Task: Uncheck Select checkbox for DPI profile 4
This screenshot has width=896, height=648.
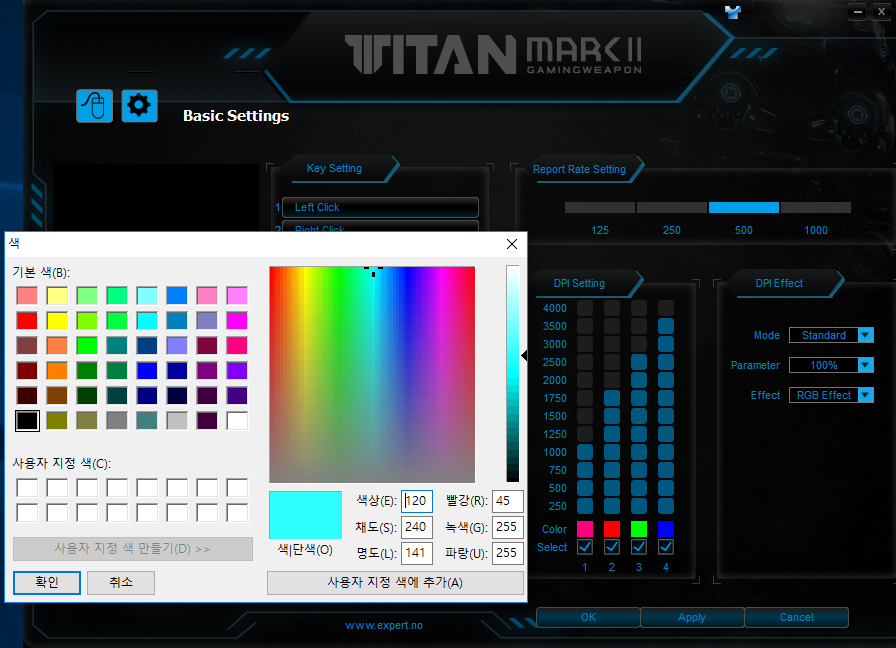Action: click(666, 547)
